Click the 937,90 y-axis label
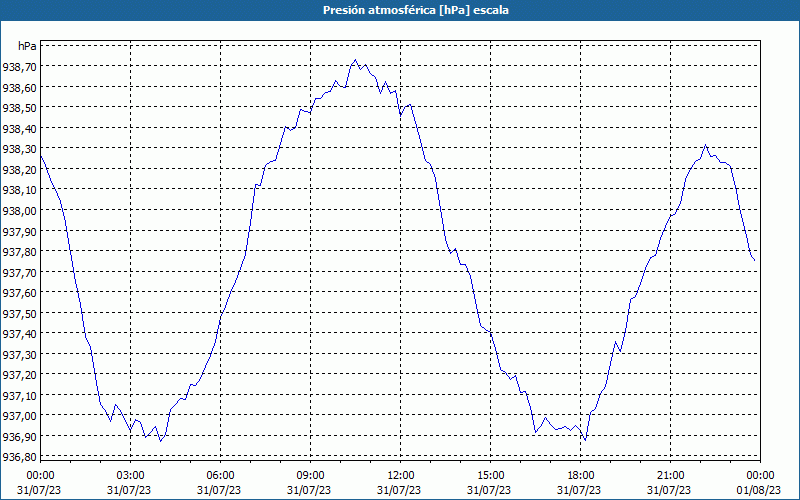The image size is (800, 500). pos(19,232)
